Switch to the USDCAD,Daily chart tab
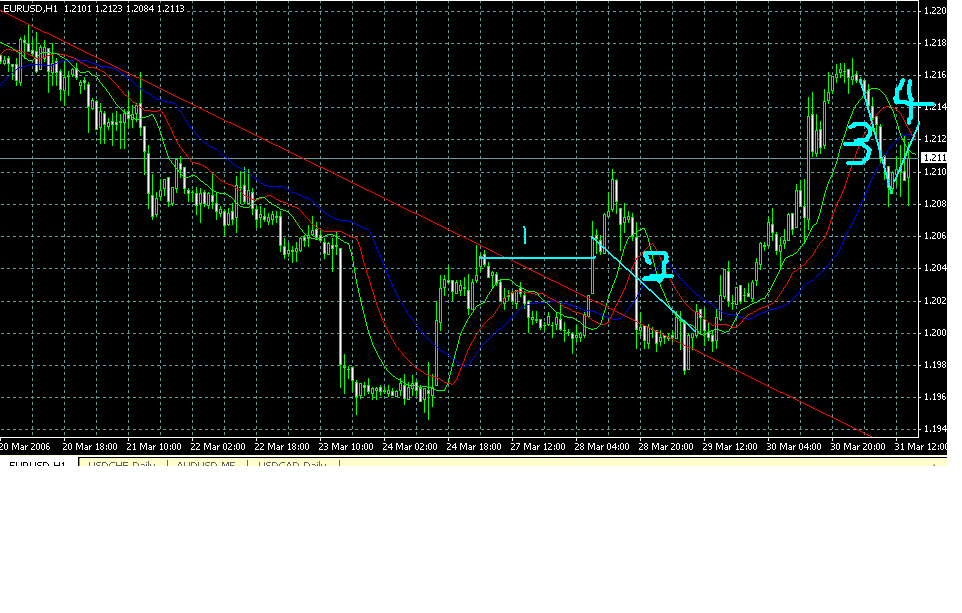 click(292, 463)
